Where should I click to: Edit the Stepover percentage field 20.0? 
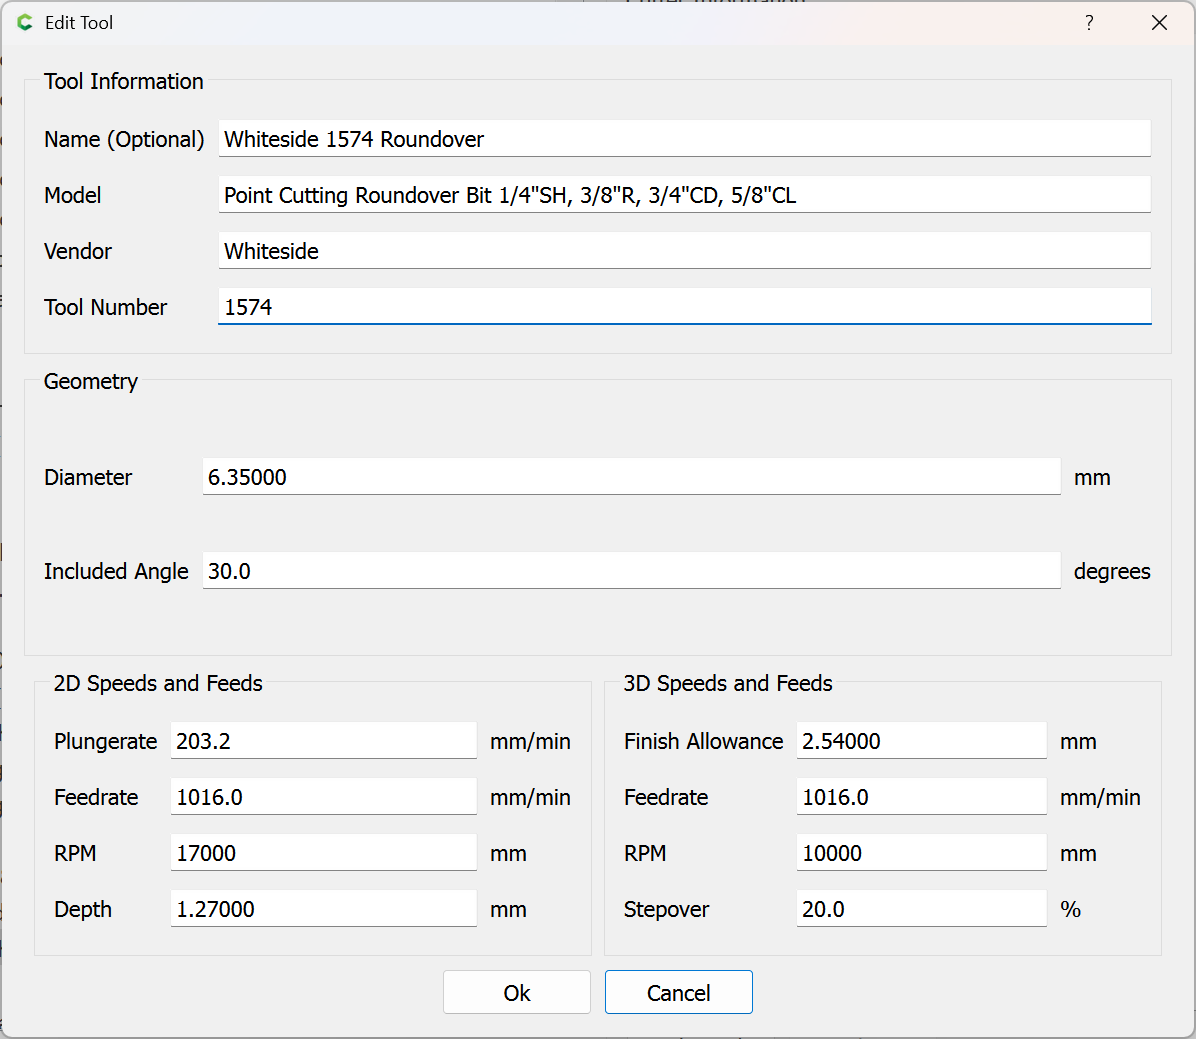(921, 909)
